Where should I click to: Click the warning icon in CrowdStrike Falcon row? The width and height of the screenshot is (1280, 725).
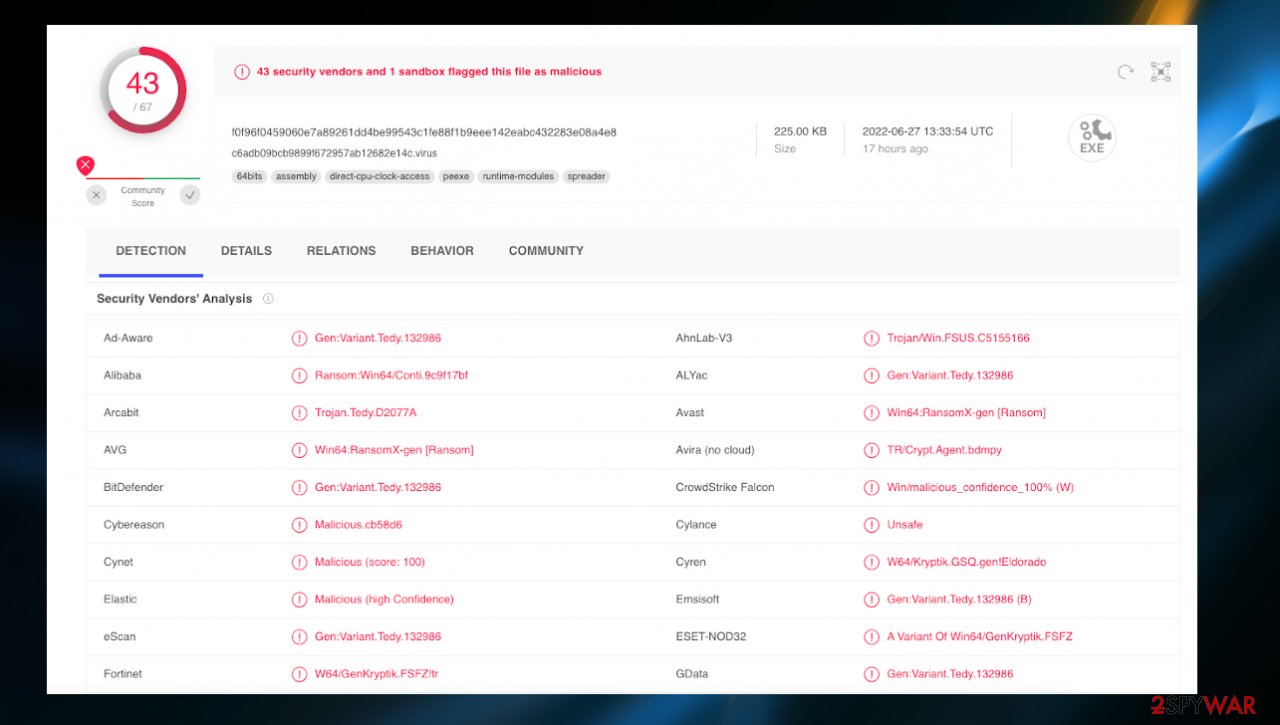[x=872, y=488]
